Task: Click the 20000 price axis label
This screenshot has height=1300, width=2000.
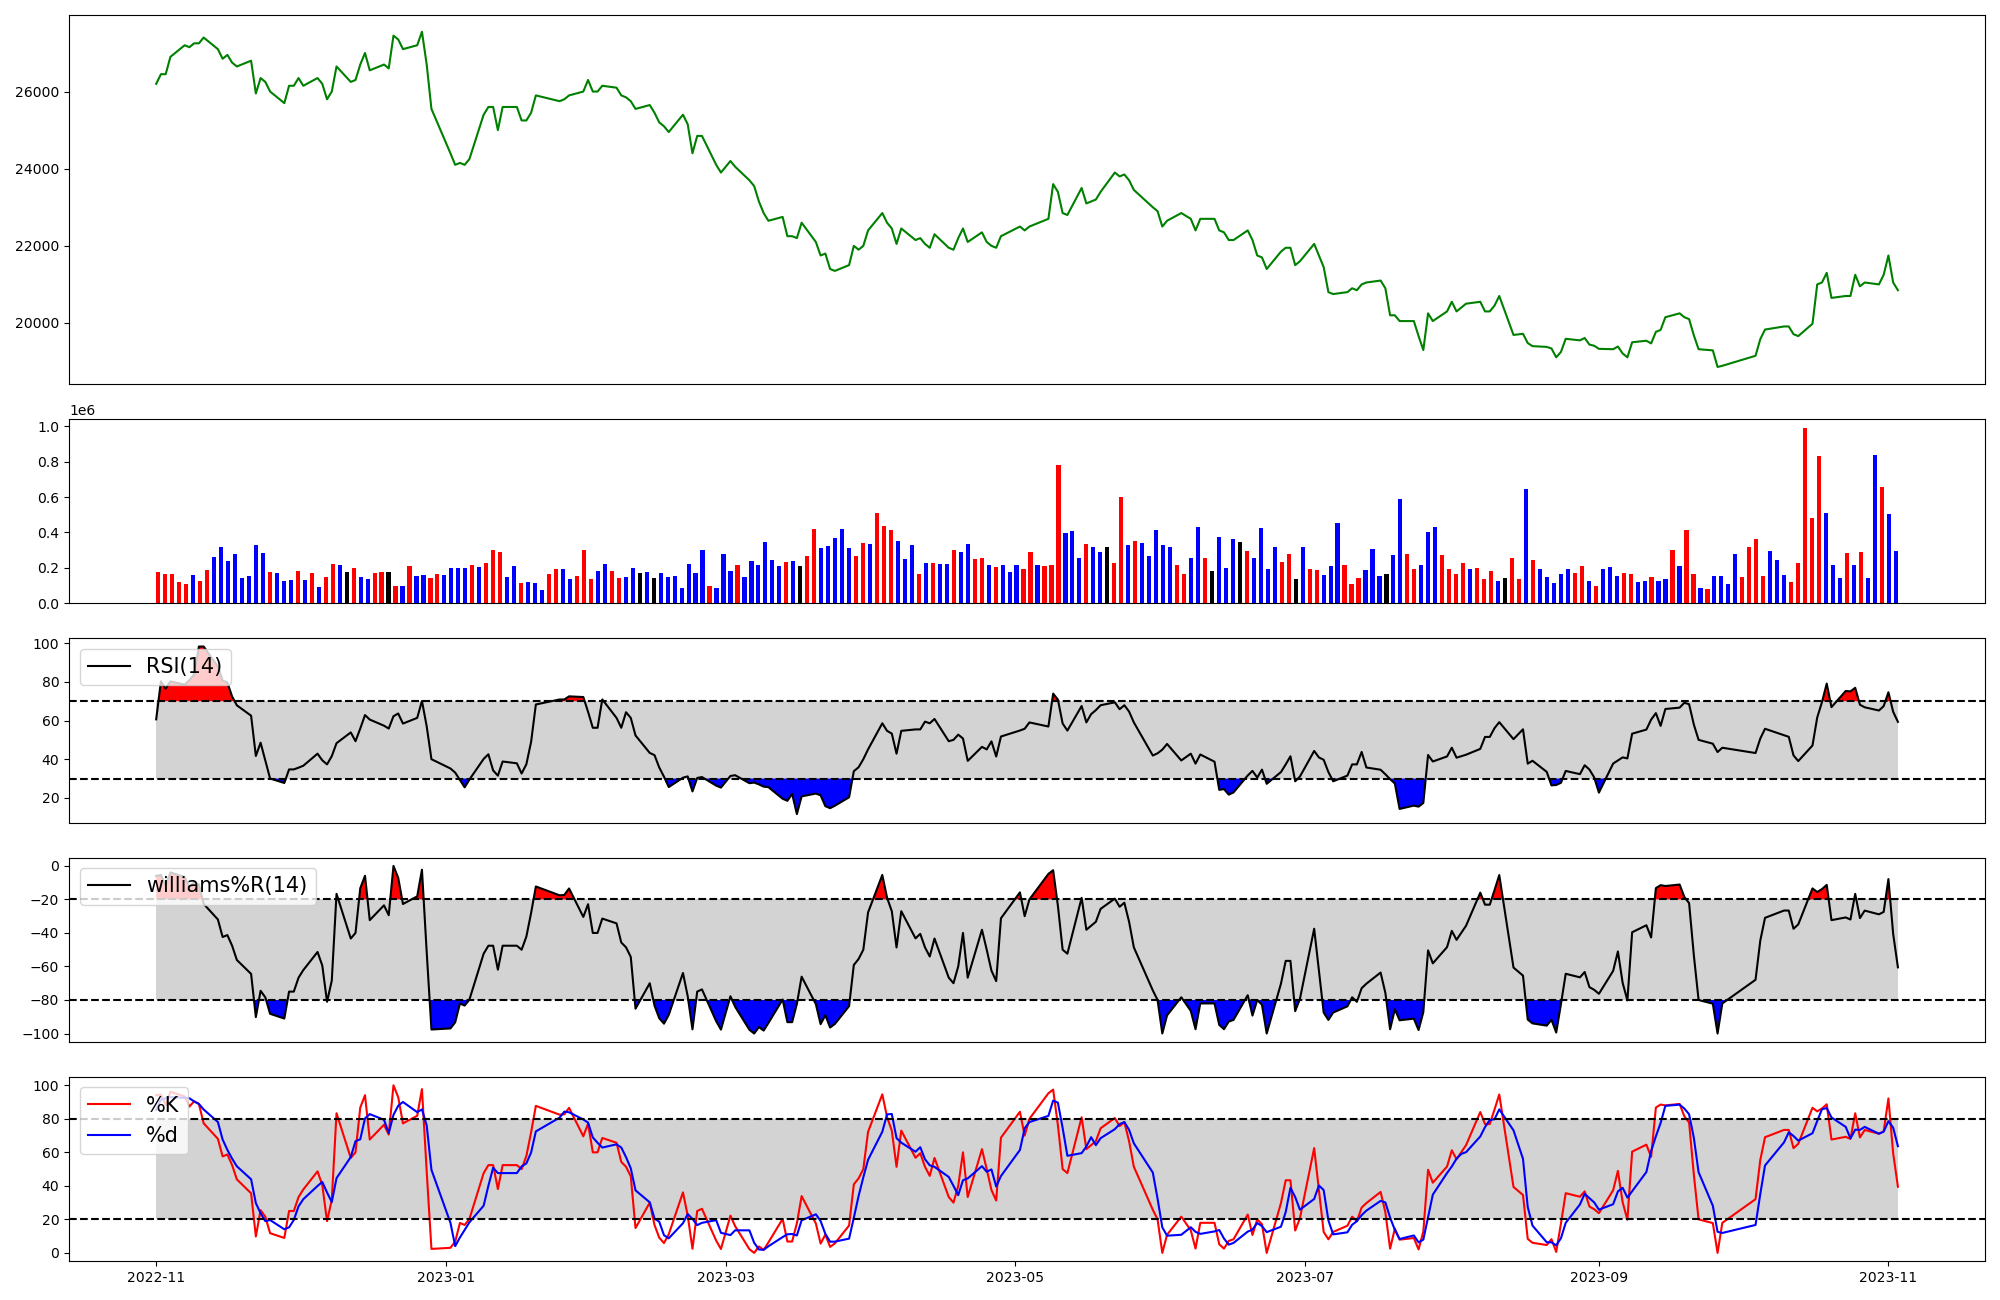Action: [x=36, y=324]
